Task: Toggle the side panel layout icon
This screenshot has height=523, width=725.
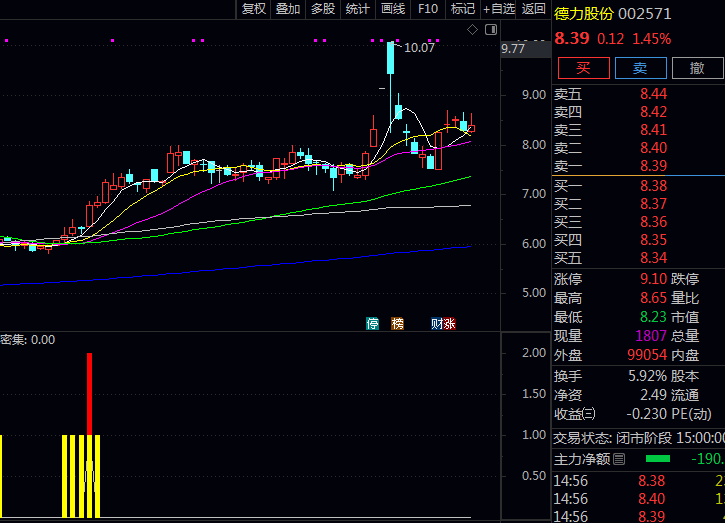Action: click(491, 30)
